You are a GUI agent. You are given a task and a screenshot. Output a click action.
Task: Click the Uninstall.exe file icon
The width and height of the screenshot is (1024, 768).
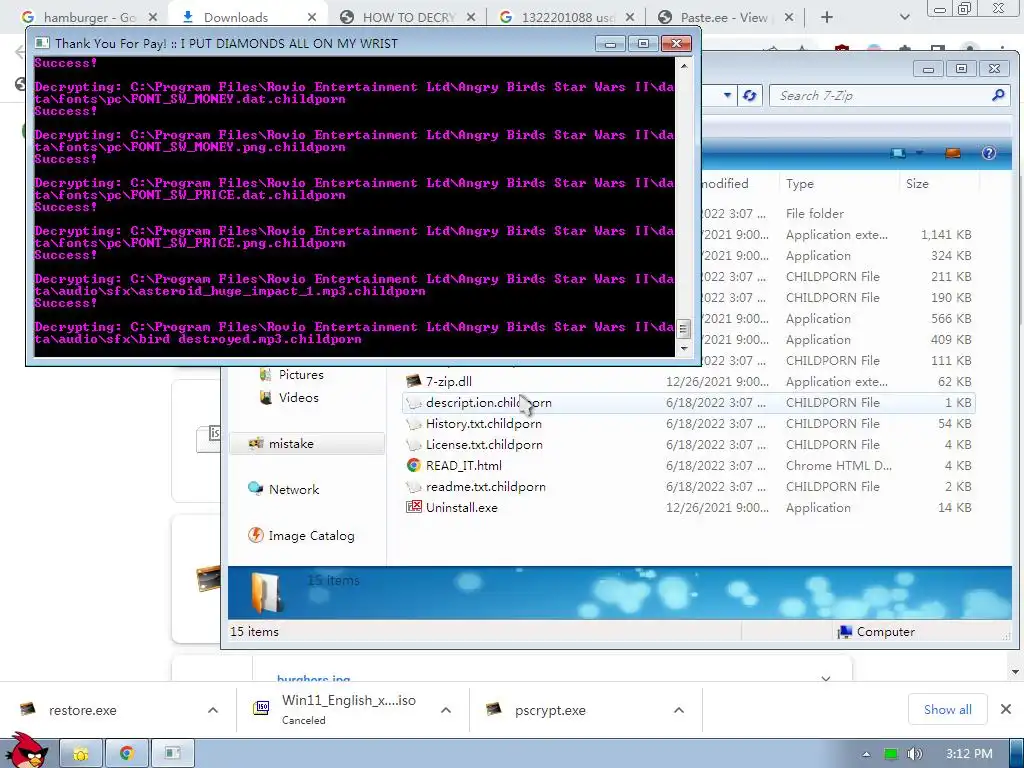413,507
